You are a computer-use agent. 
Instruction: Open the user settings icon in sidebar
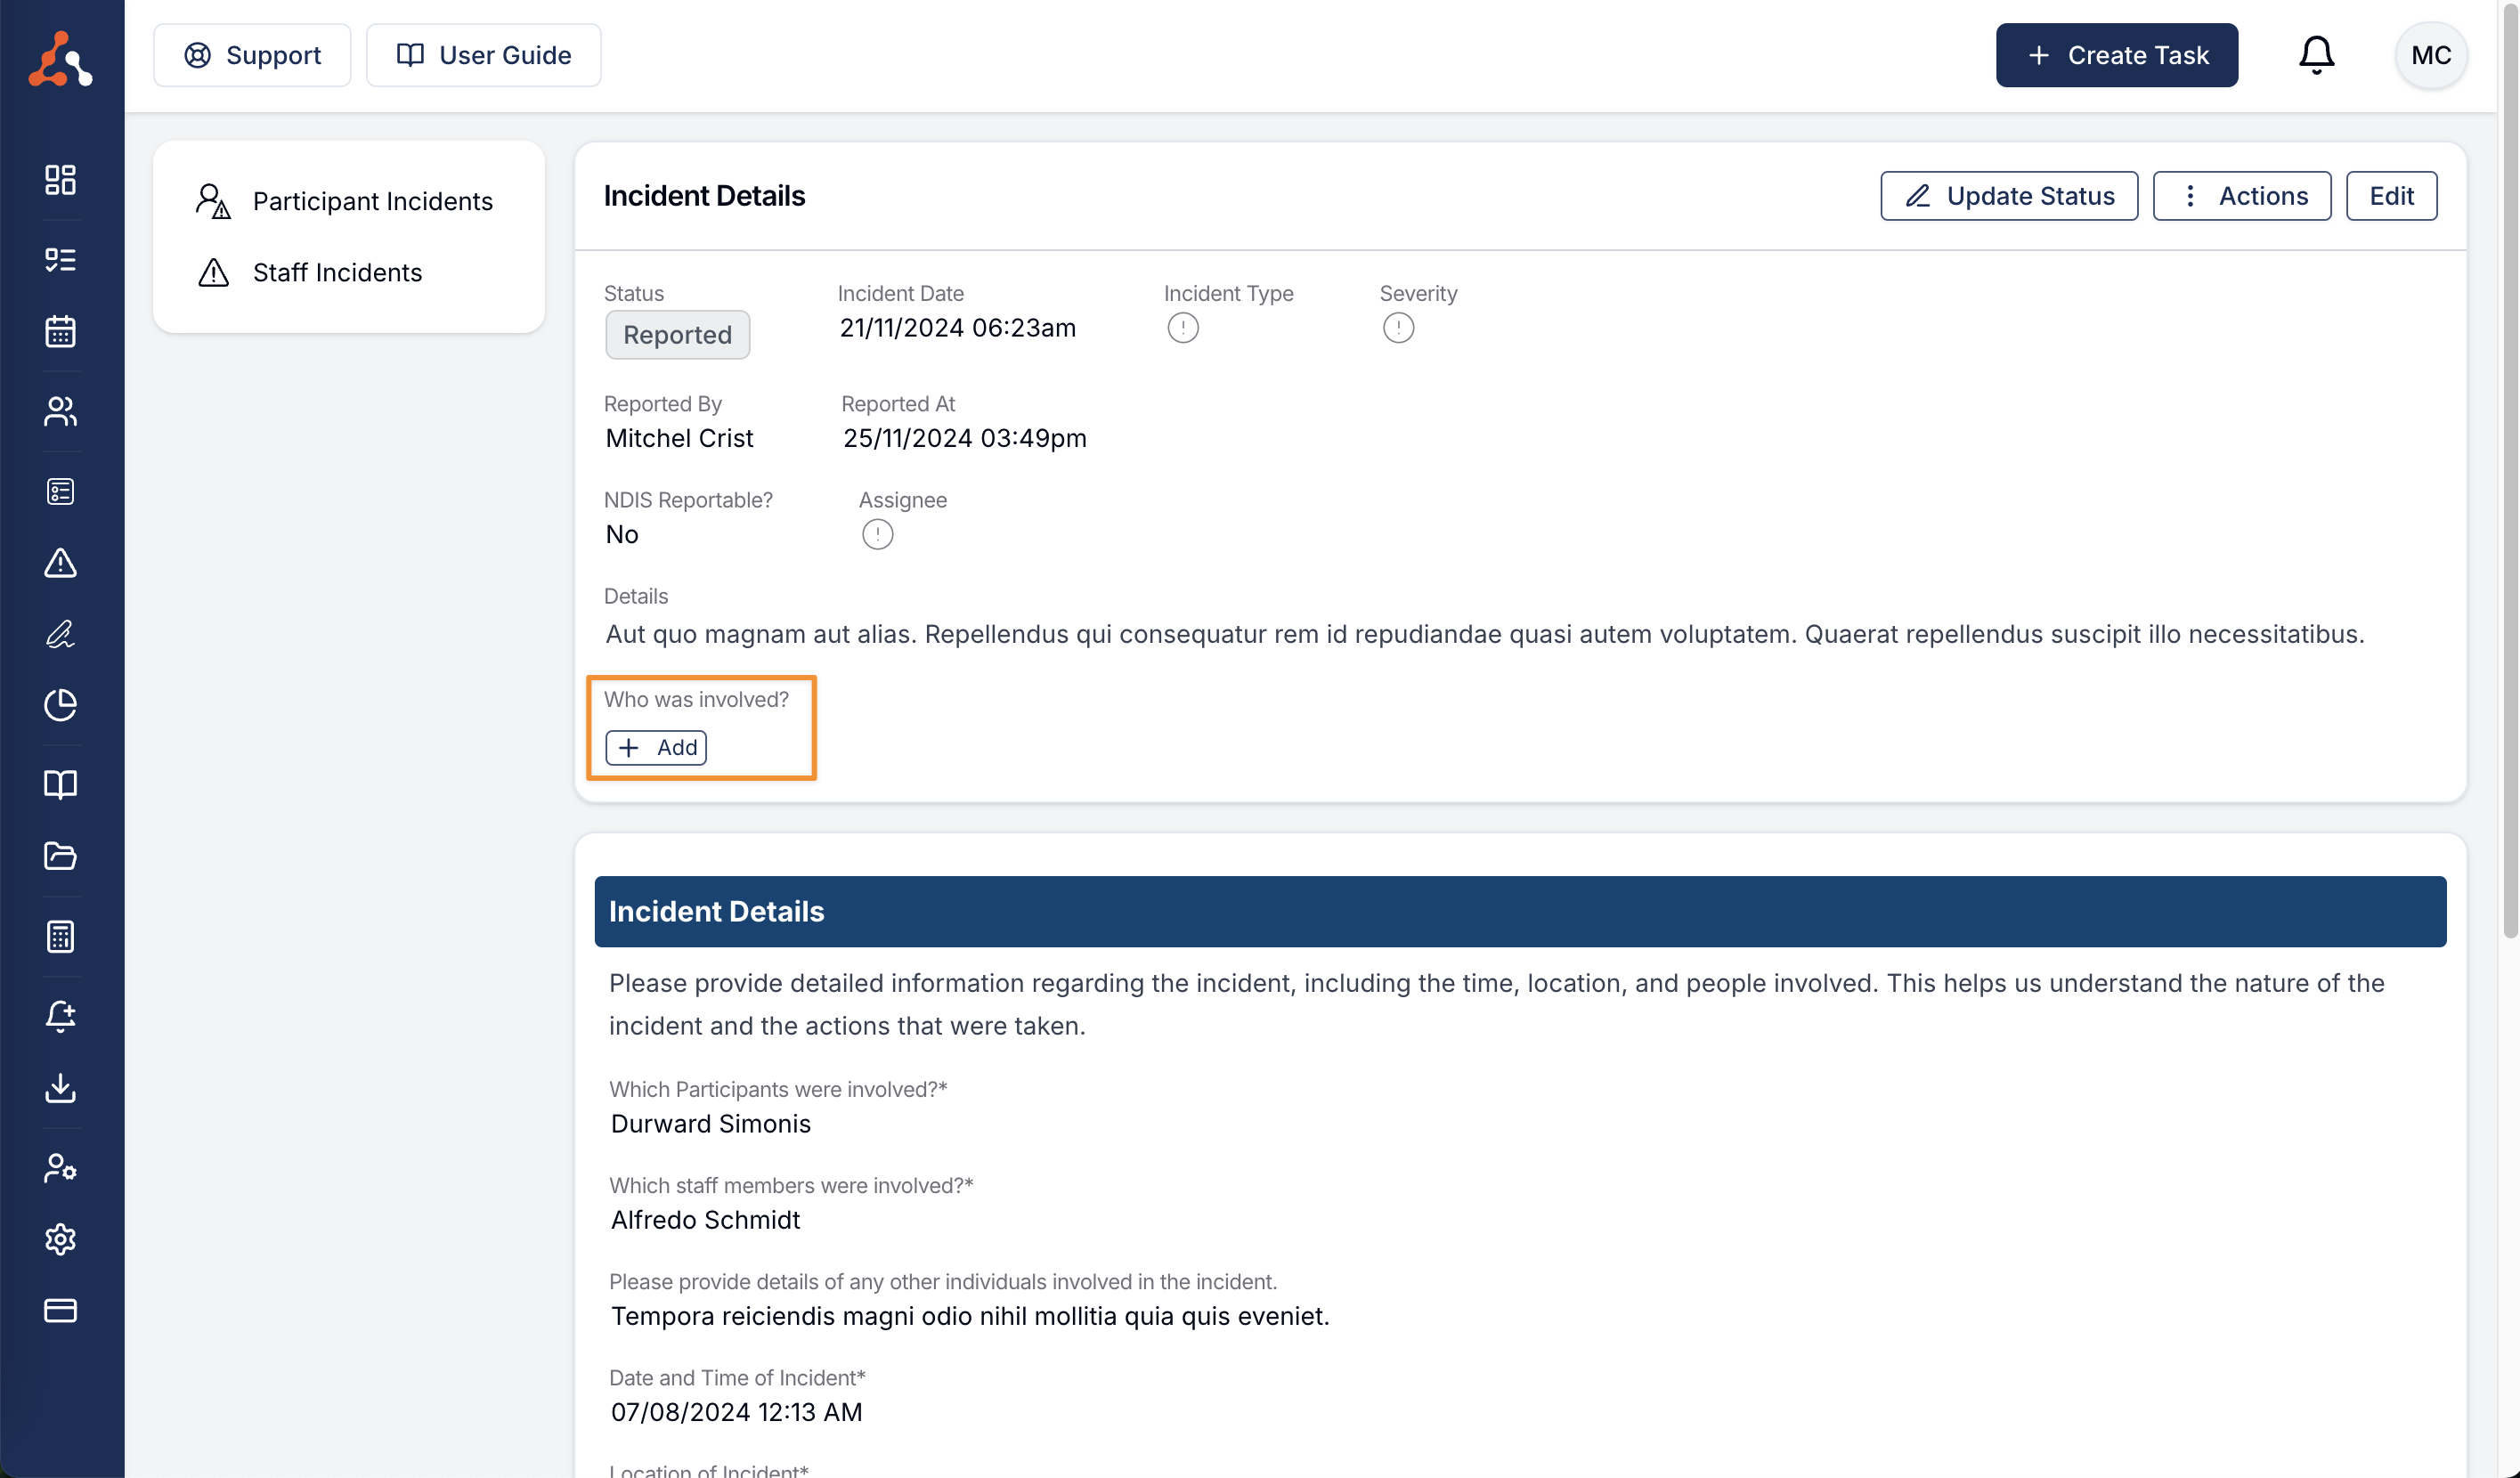tap(60, 1167)
